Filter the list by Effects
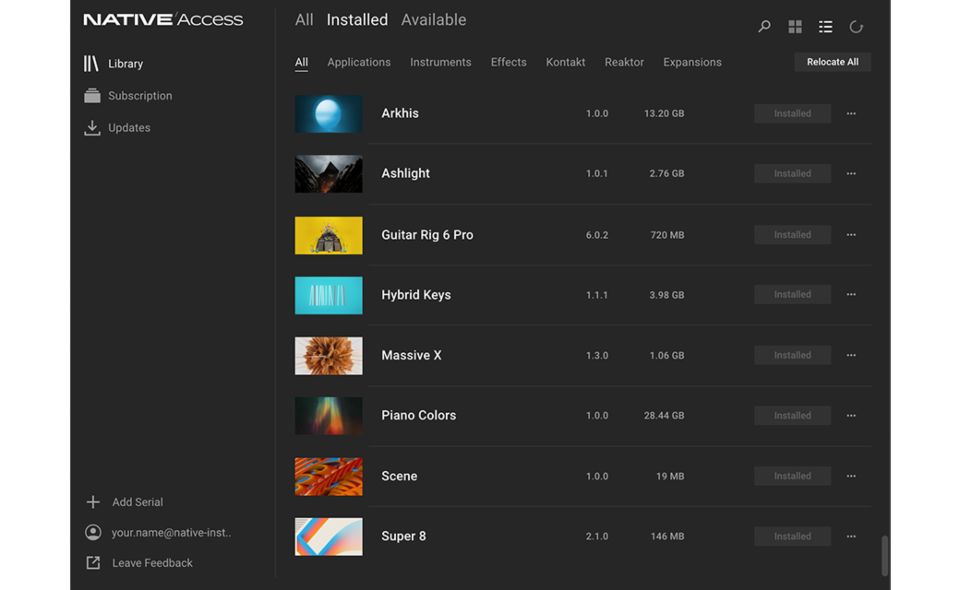The image size is (960, 590). (x=508, y=62)
